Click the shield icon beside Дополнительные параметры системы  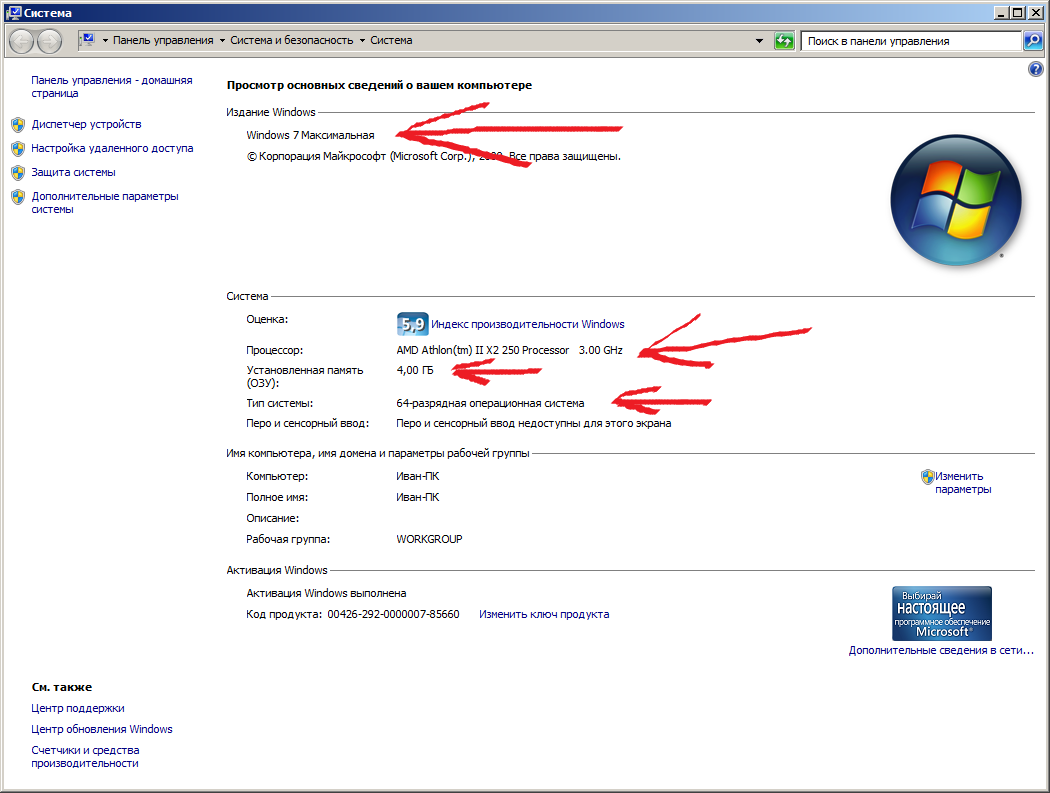pyautogui.click(x=18, y=197)
